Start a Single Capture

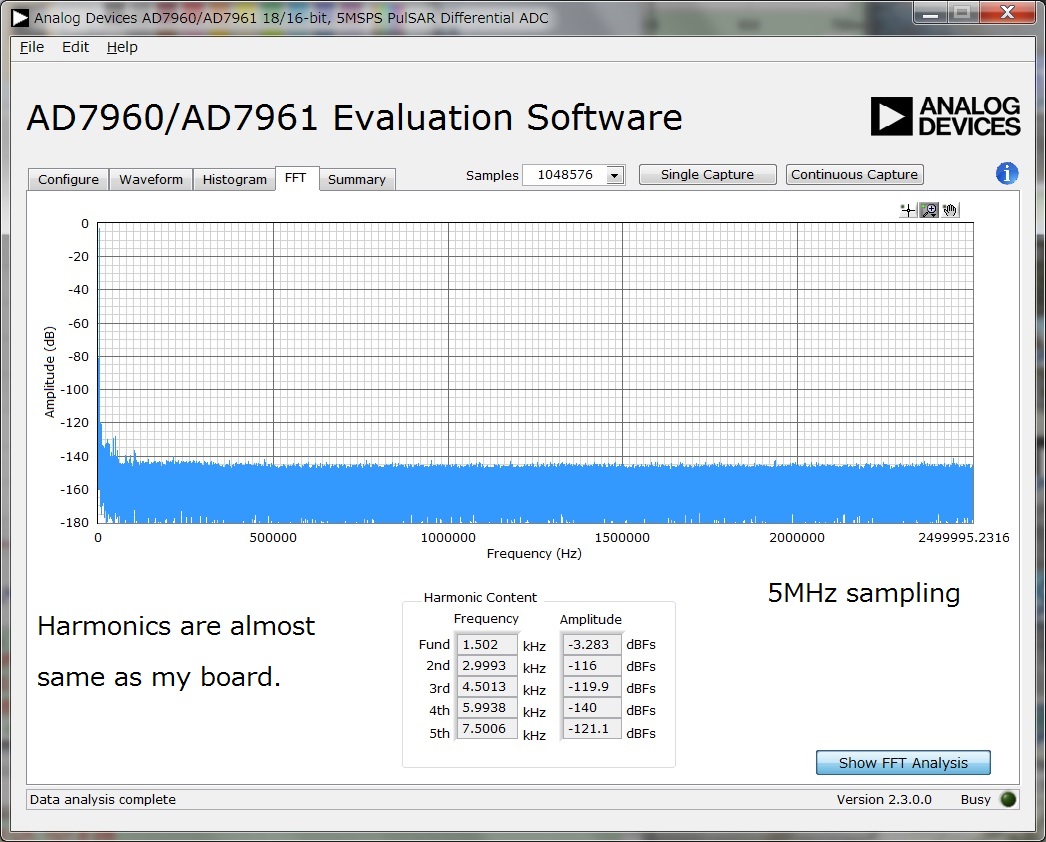707,175
